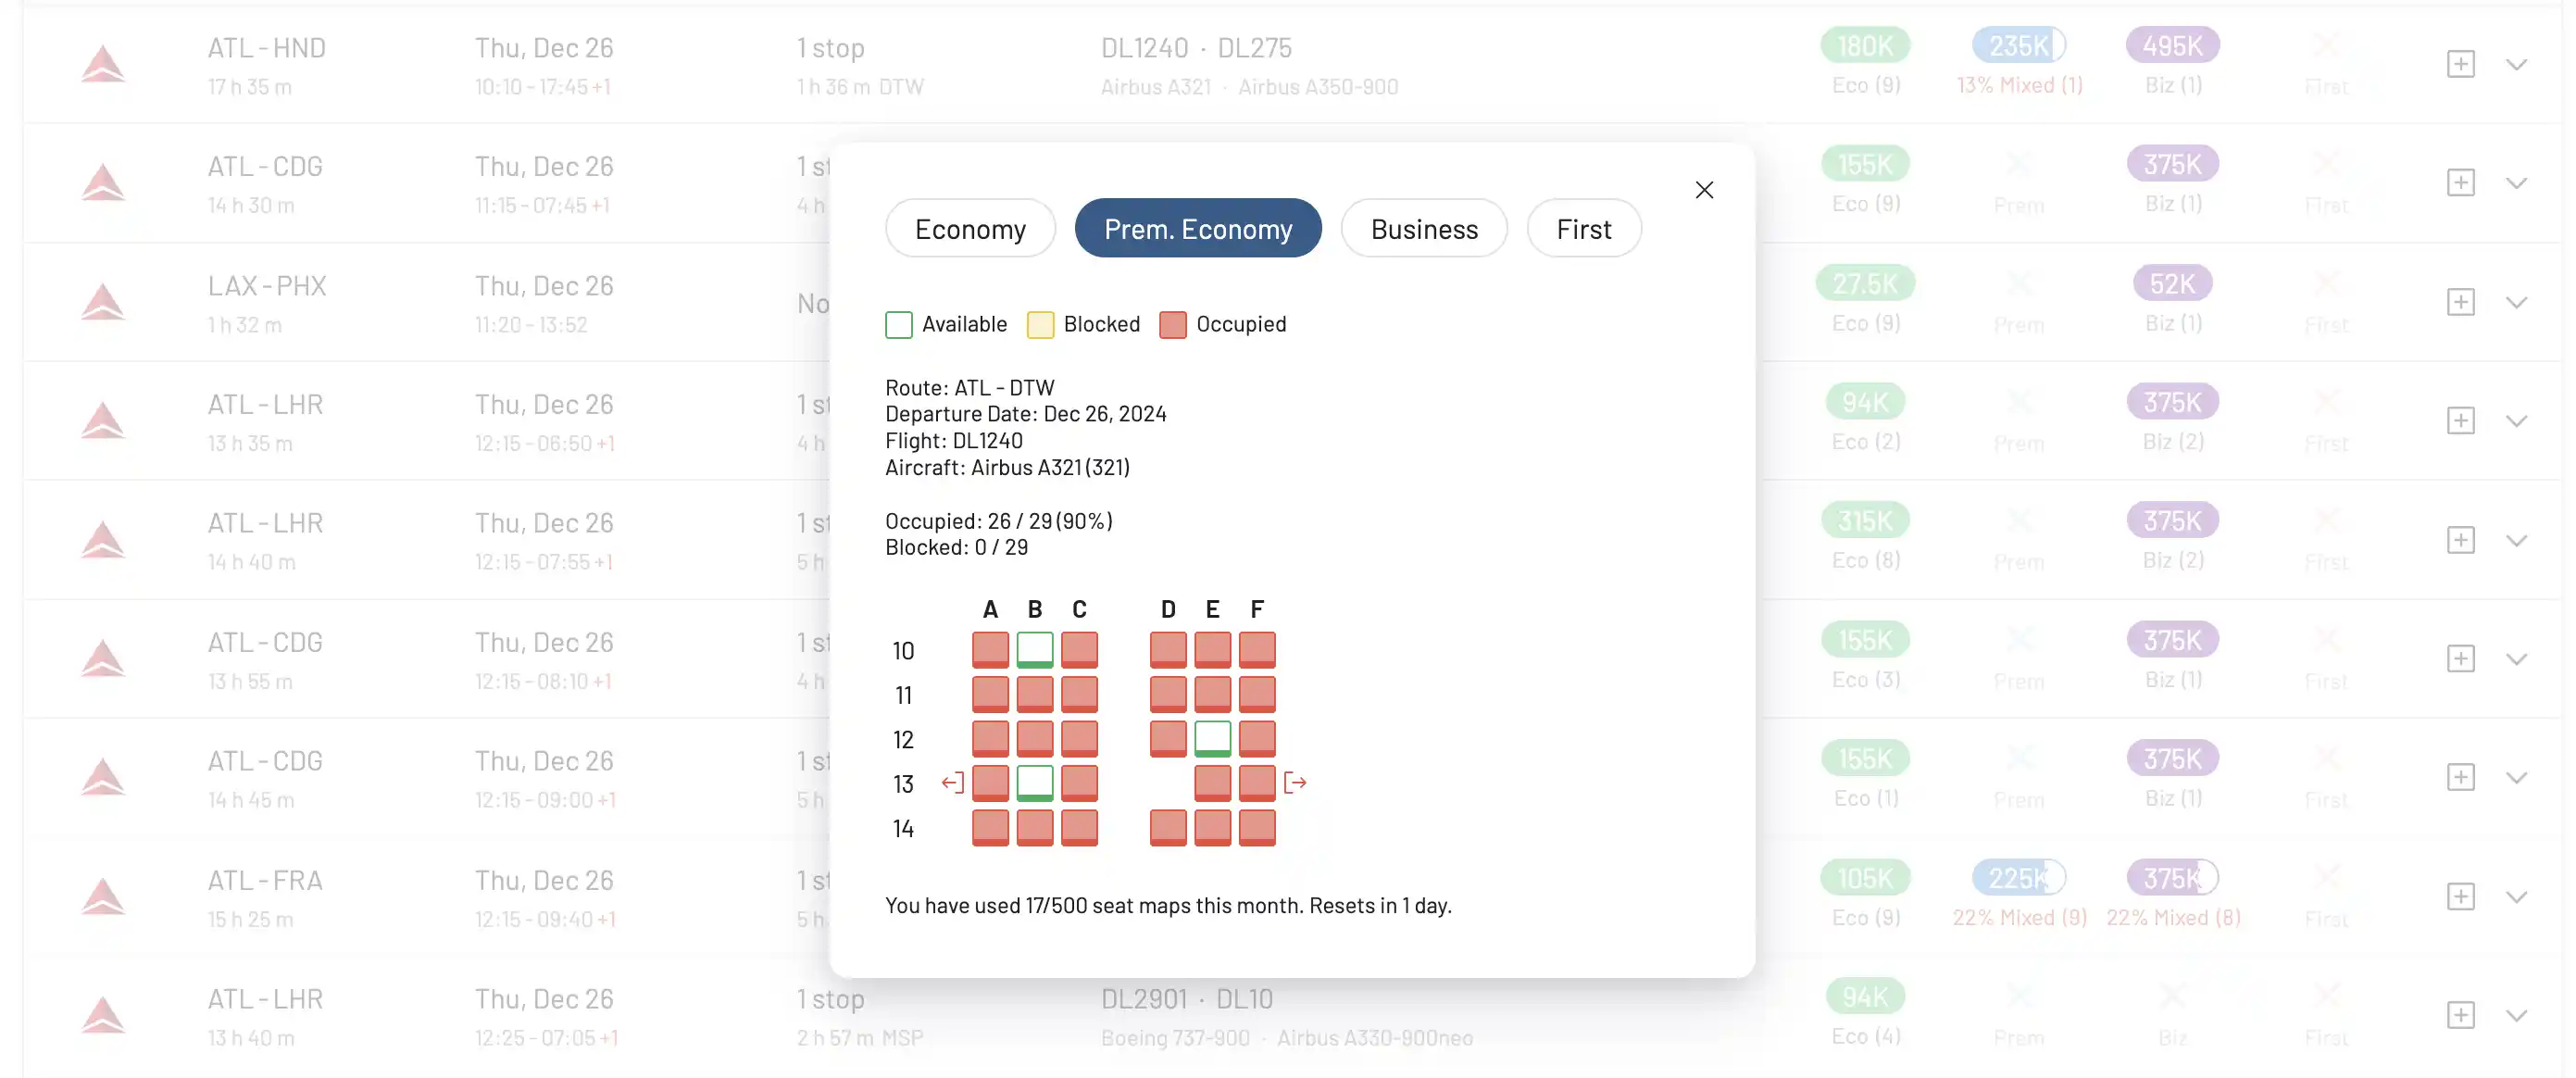Image resolution: width=2576 pixels, height=1078 pixels.
Task: Click add icon for LAX-PHX flight
Action: [x=2459, y=301]
